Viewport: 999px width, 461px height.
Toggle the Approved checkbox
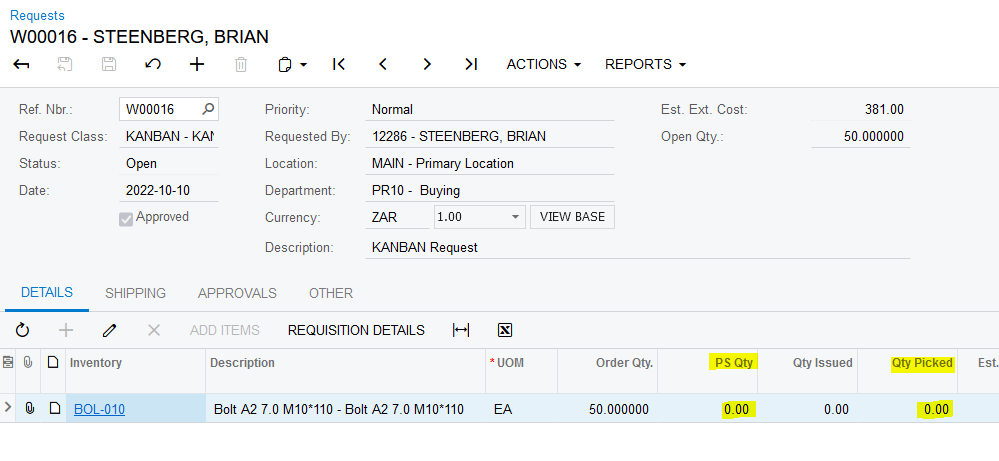(126, 218)
